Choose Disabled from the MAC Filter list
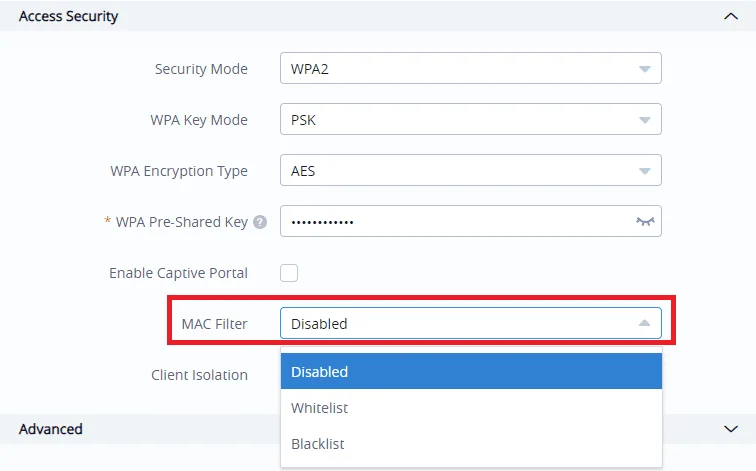This screenshot has height=471, width=756. click(x=471, y=371)
